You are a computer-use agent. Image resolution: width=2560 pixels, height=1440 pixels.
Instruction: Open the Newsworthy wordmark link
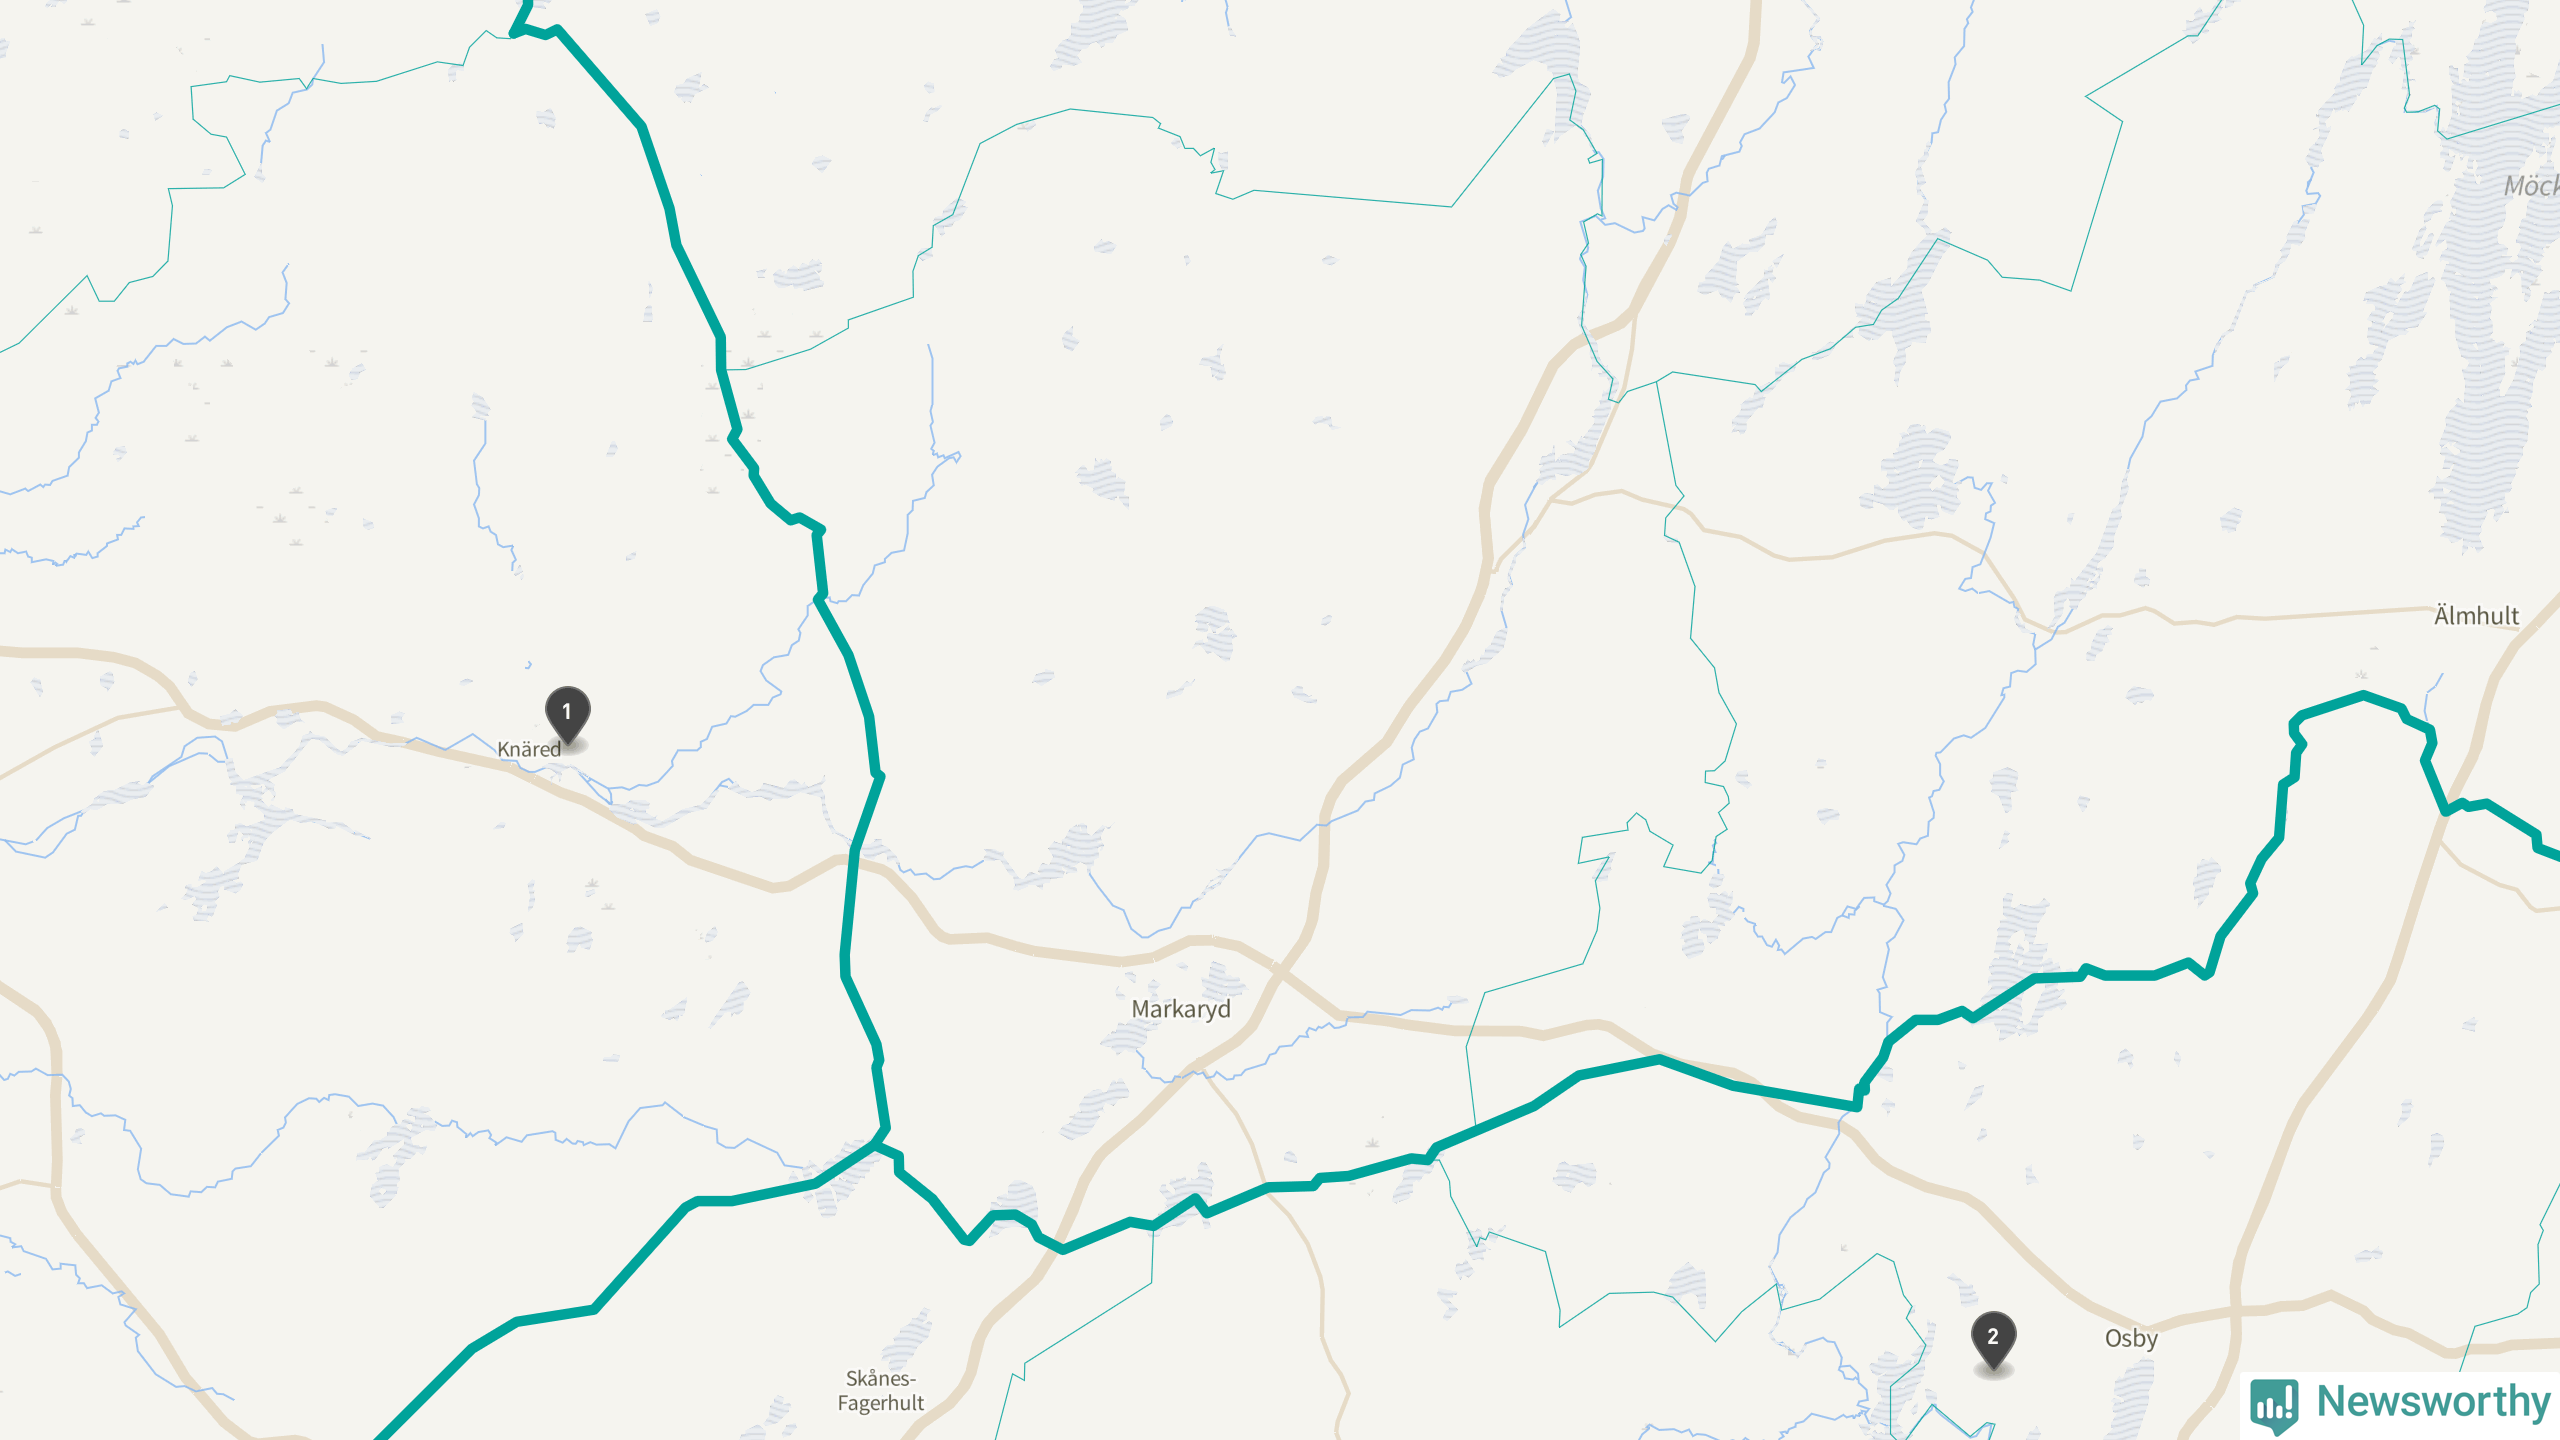click(x=2433, y=1401)
